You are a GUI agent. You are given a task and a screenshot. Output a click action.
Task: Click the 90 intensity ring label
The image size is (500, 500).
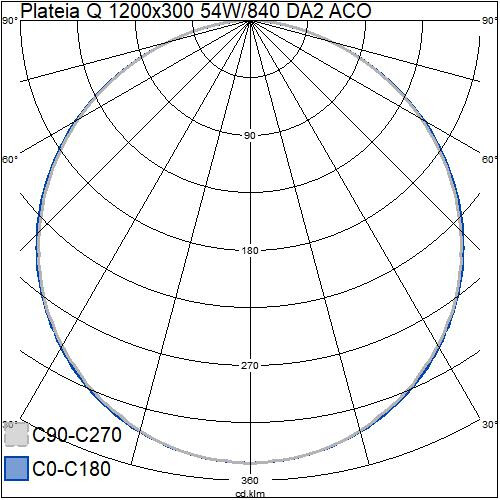coord(250,135)
